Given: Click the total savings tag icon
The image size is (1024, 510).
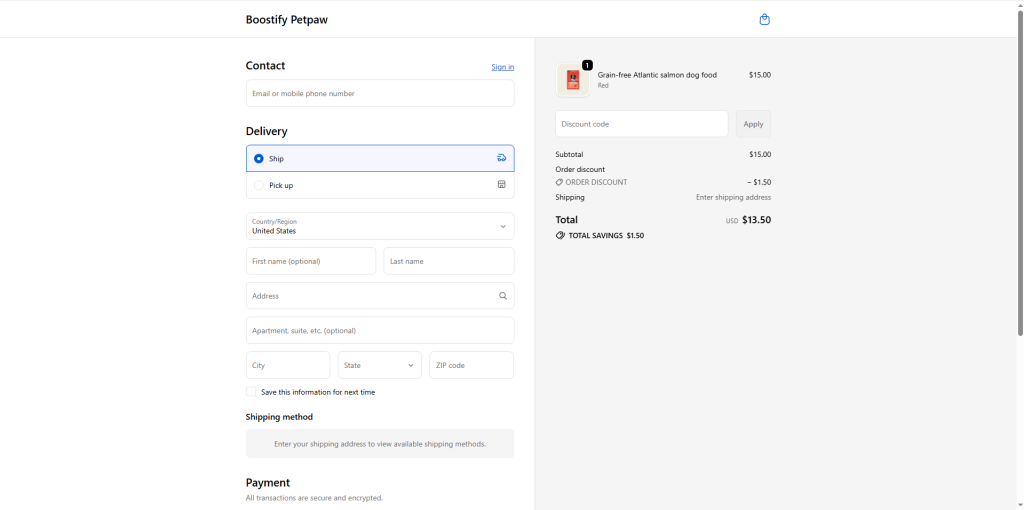Looking at the screenshot, I should [x=560, y=235].
